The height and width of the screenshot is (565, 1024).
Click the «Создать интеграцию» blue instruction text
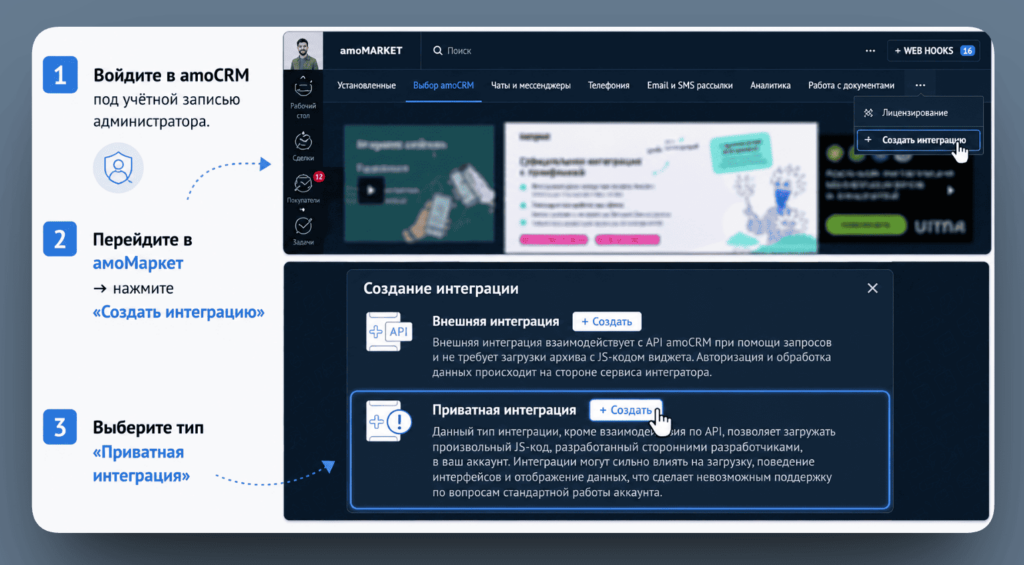[x=178, y=312]
